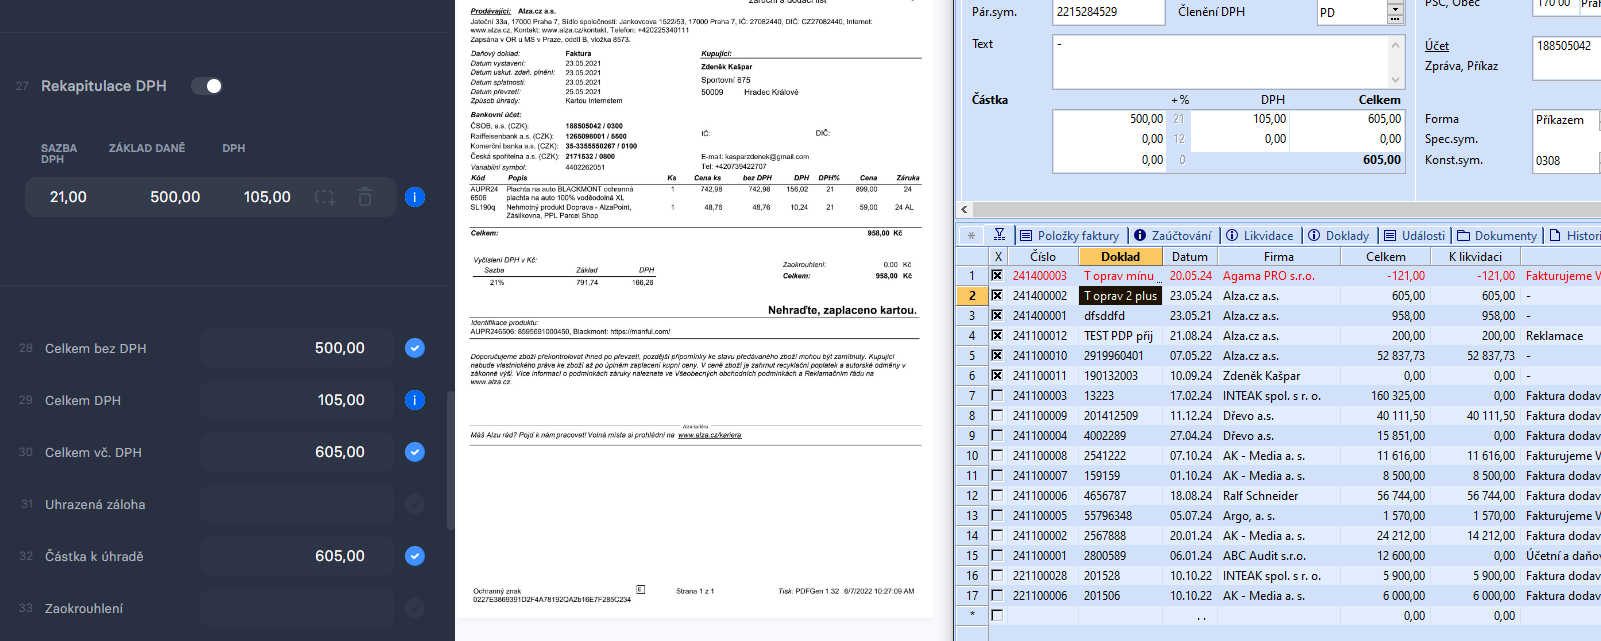The image size is (1601, 641).
Task: Click the K likvidaci column header
Action: (1475, 257)
